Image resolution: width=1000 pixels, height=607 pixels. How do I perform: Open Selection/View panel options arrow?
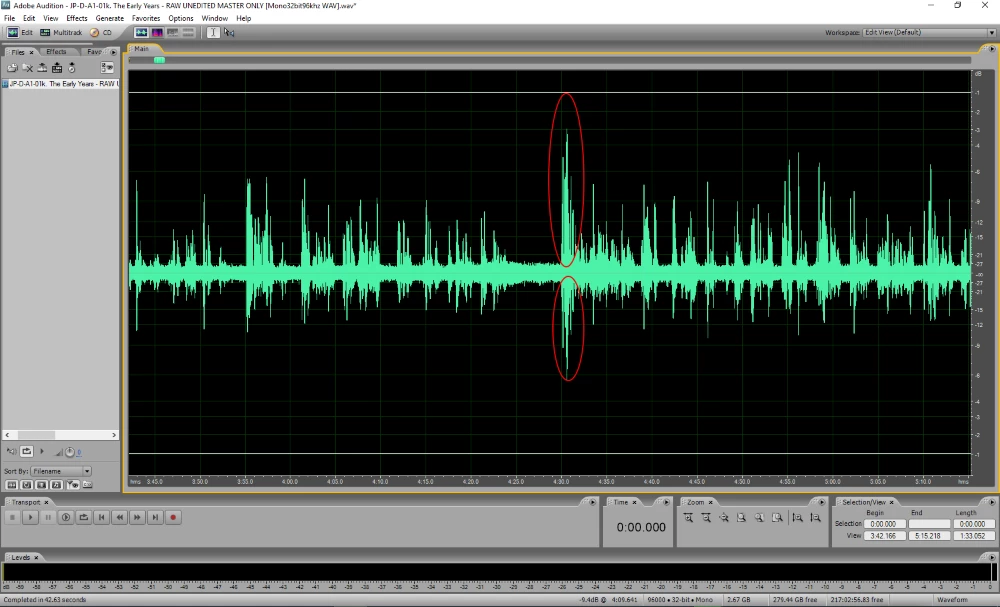pyautogui.click(x=992, y=502)
